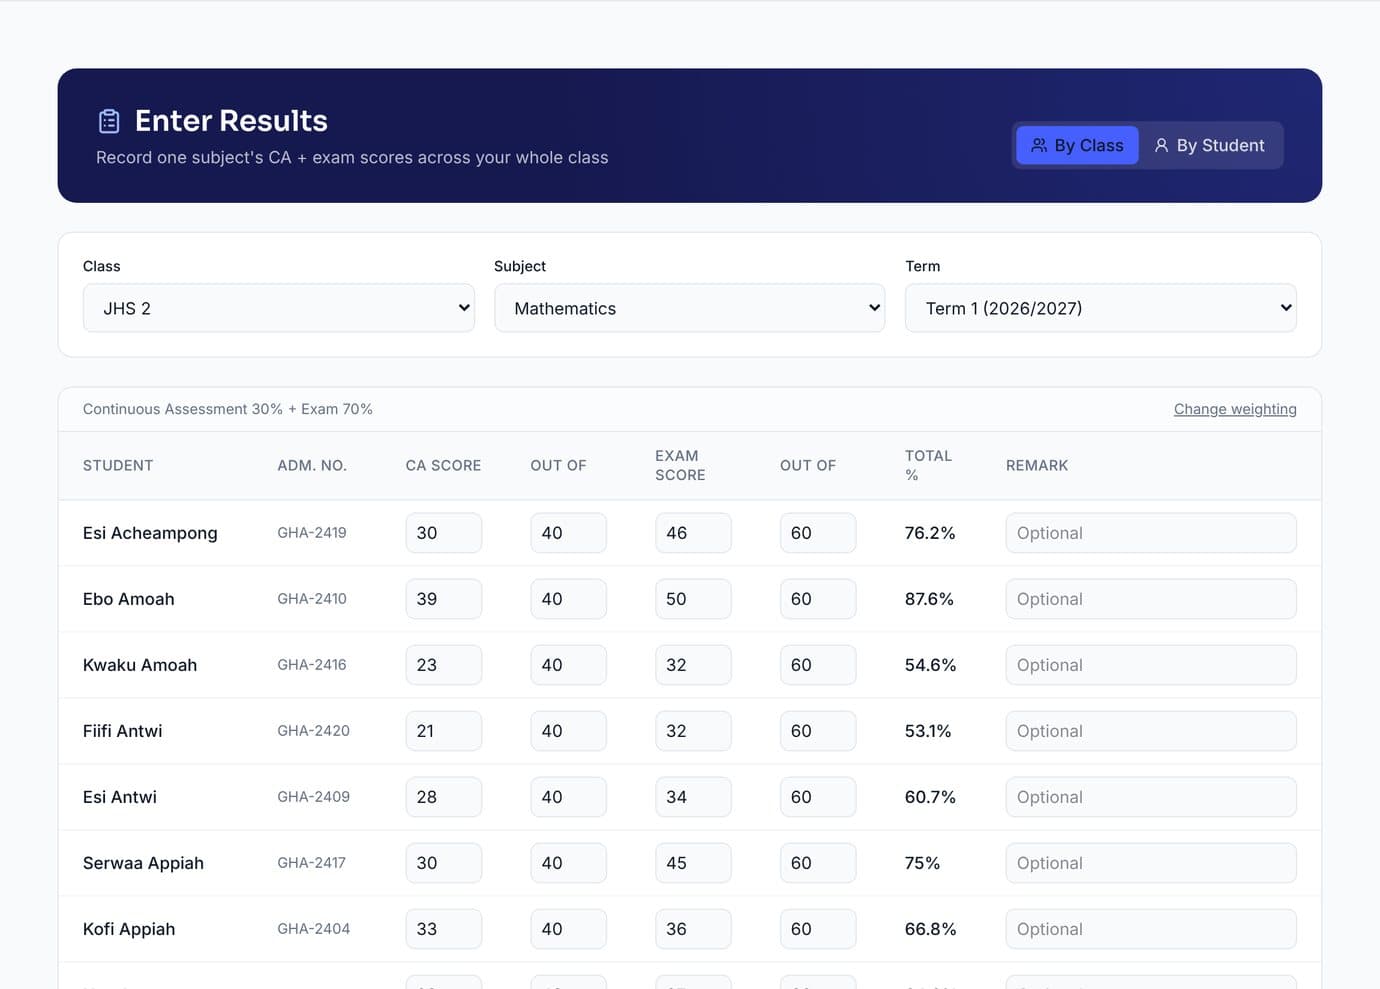Click the remark field for Serwaa Appiah
Image resolution: width=1380 pixels, height=989 pixels.
tap(1151, 863)
